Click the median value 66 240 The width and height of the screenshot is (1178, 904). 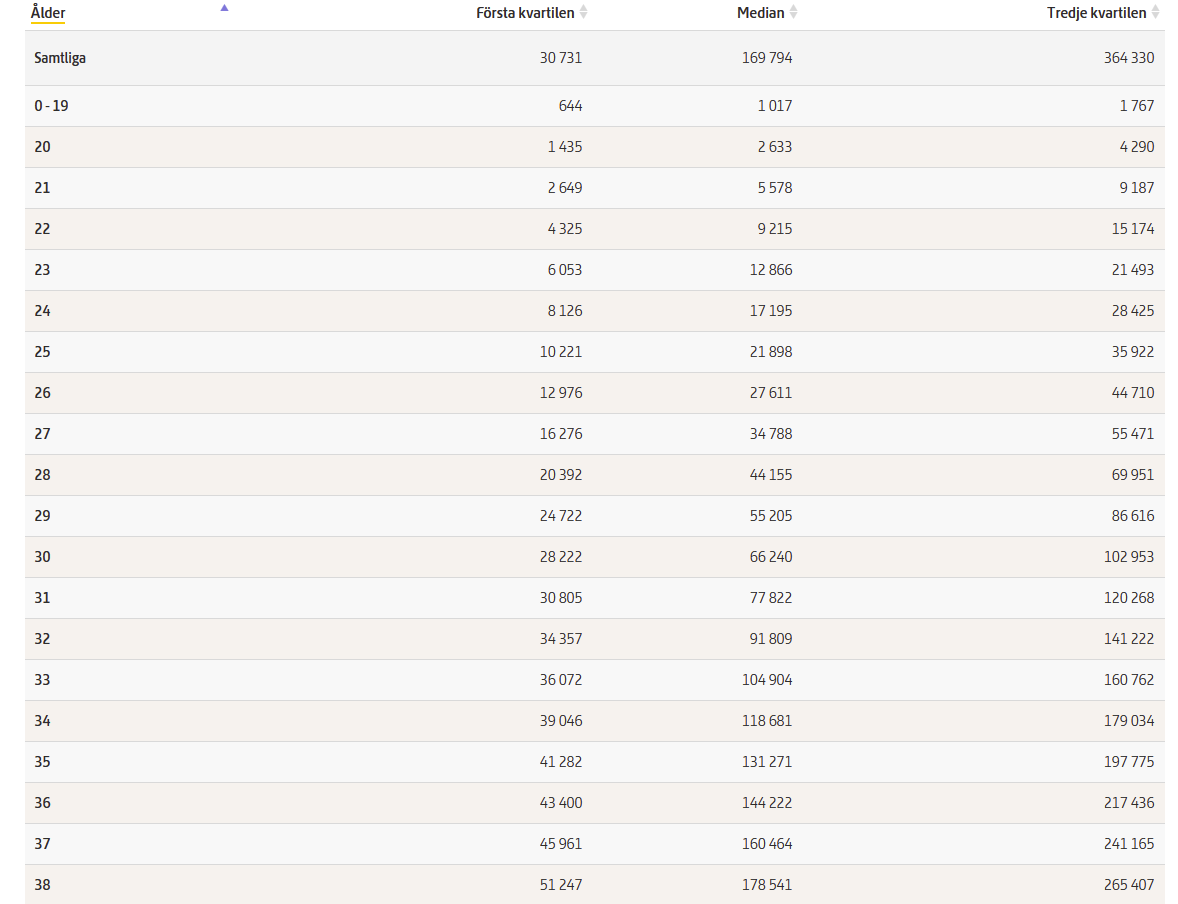[770, 557]
